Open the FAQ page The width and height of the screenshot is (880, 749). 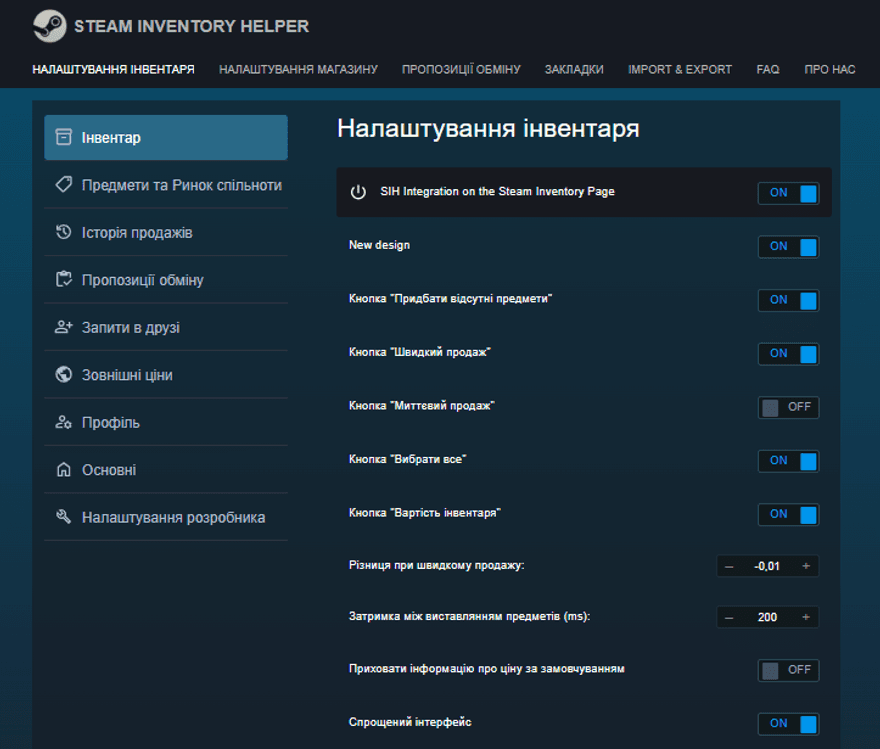pyautogui.click(x=767, y=69)
